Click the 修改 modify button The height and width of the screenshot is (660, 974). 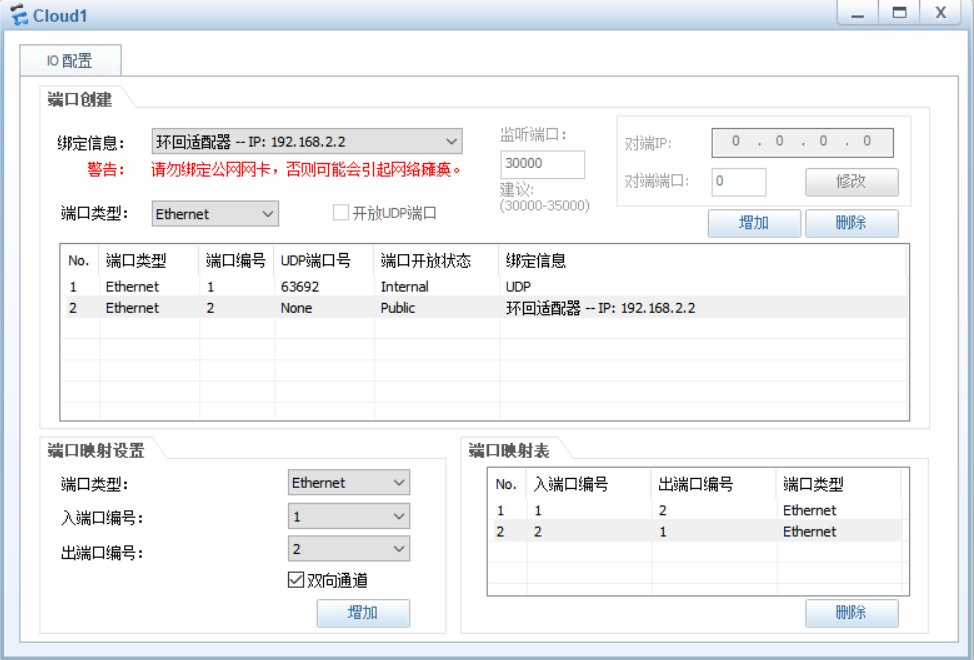[849, 182]
